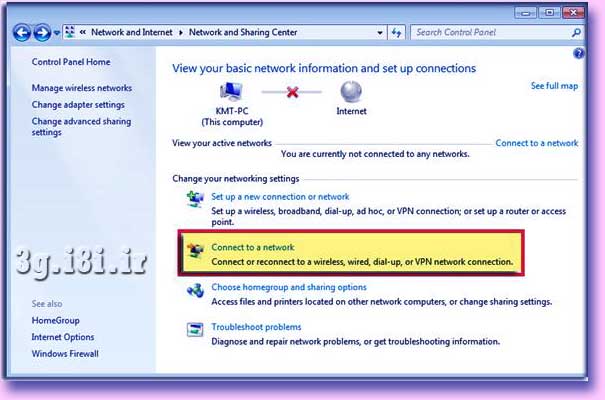605x400 pixels.
Task: Open Troubleshoot problems link
Action: [x=256, y=327]
